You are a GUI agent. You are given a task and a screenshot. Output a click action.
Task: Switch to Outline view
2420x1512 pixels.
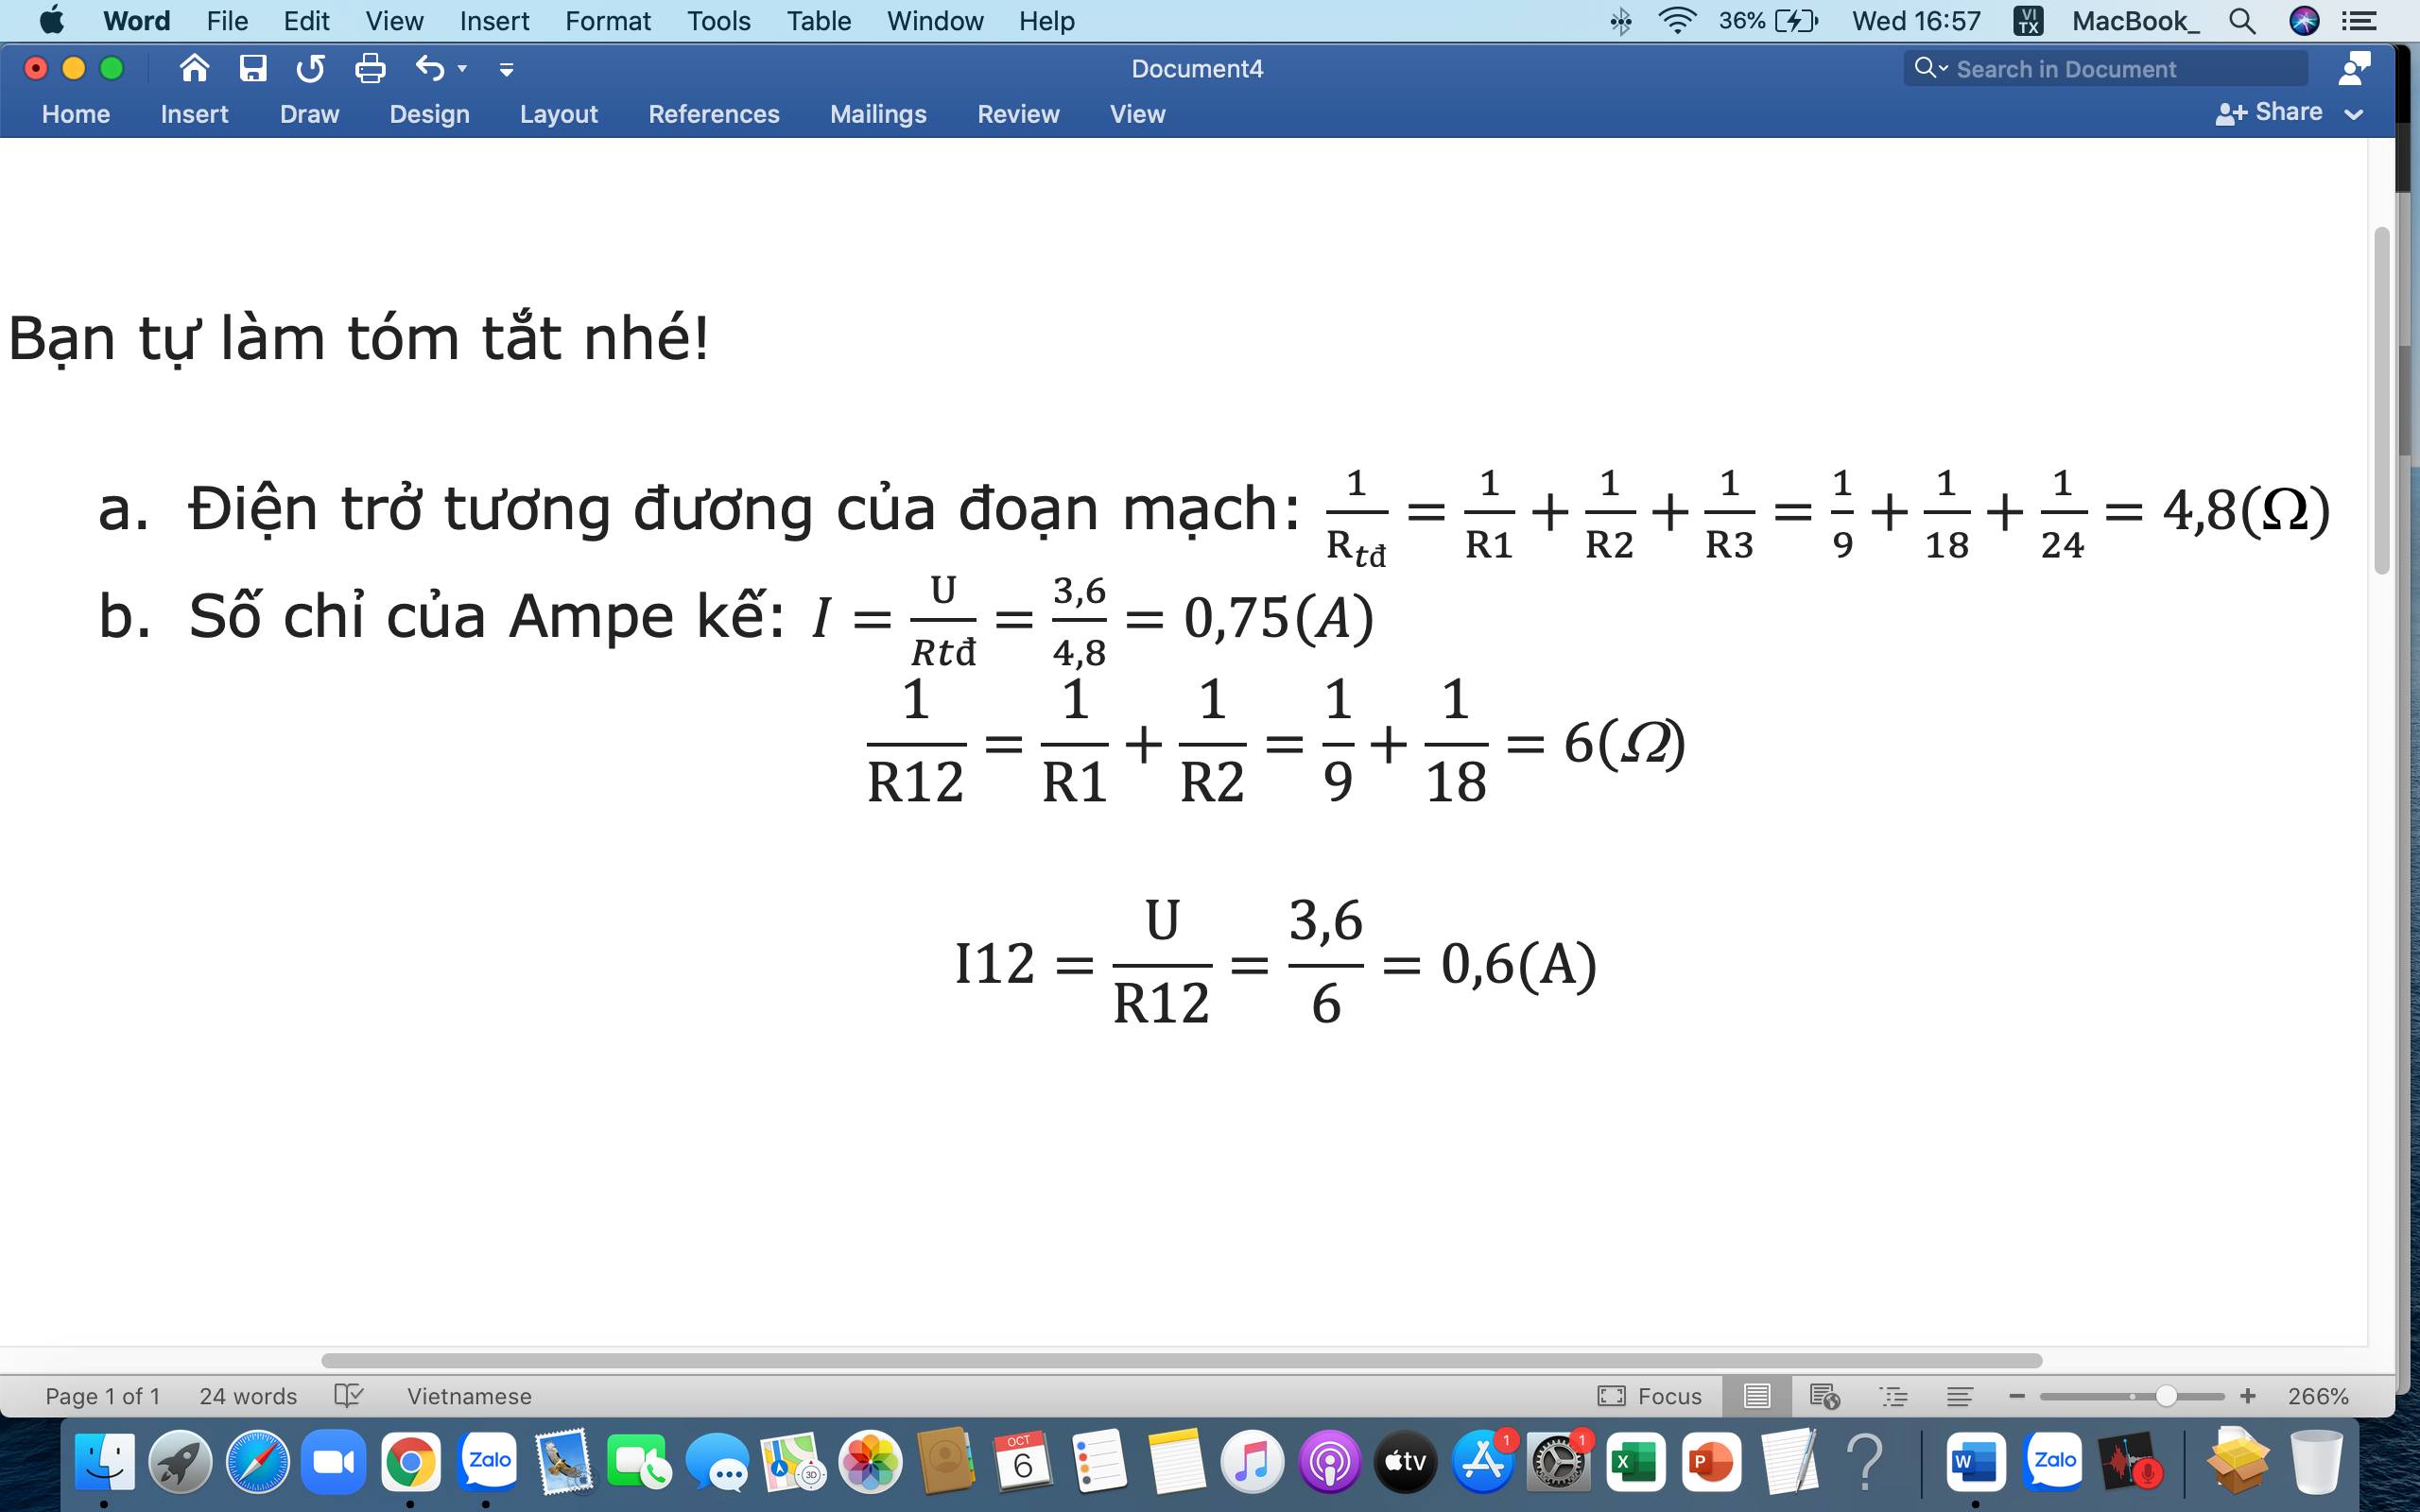click(1893, 1396)
